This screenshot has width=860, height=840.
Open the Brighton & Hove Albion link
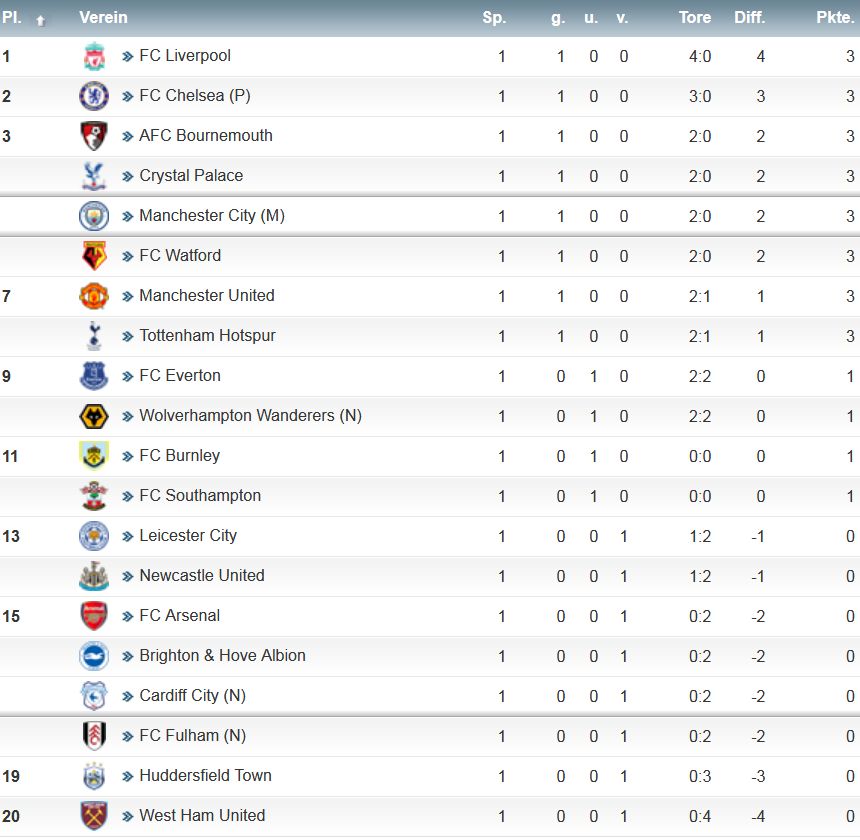[x=223, y=655]
